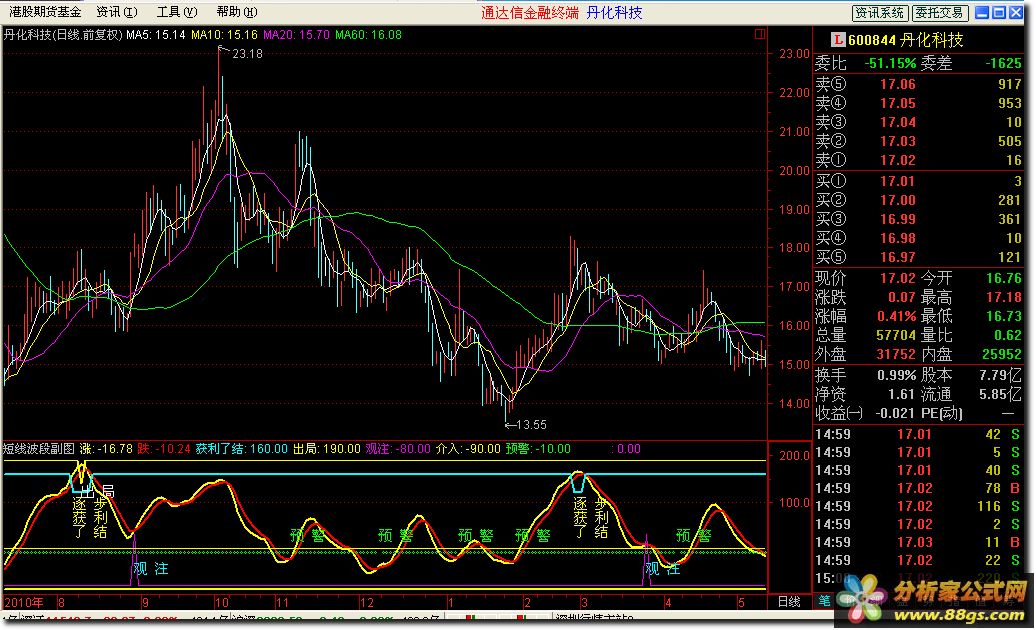Click the 委差 -1625 value

(1003, 63)
